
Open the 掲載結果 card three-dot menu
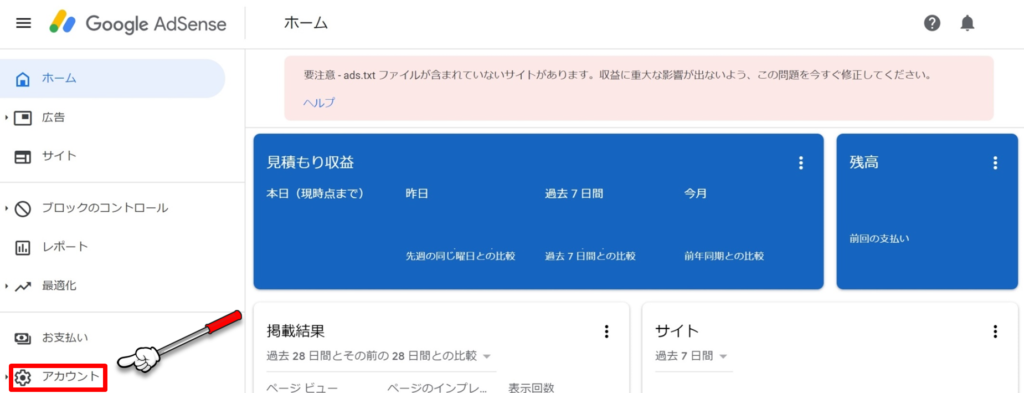click(607, 332)
